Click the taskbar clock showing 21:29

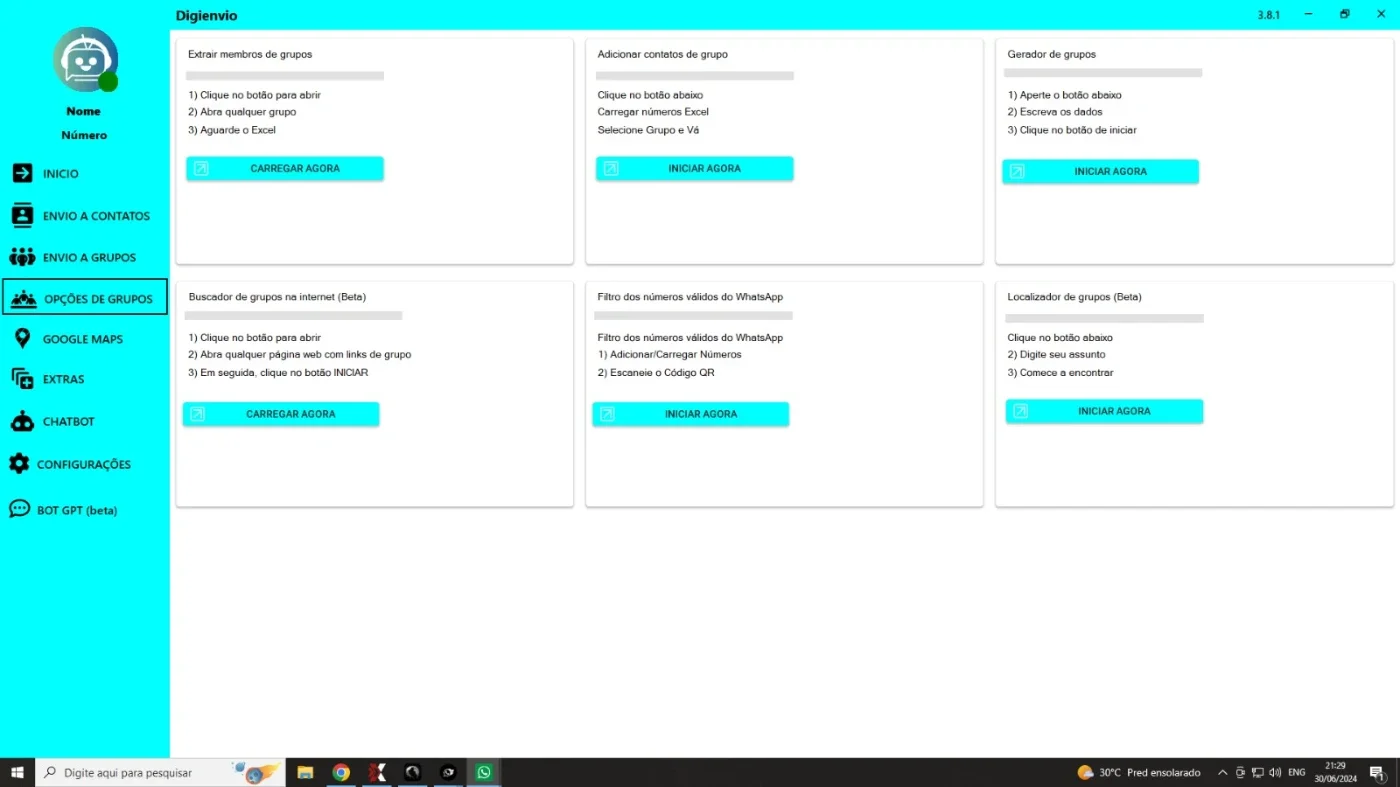1335,772
